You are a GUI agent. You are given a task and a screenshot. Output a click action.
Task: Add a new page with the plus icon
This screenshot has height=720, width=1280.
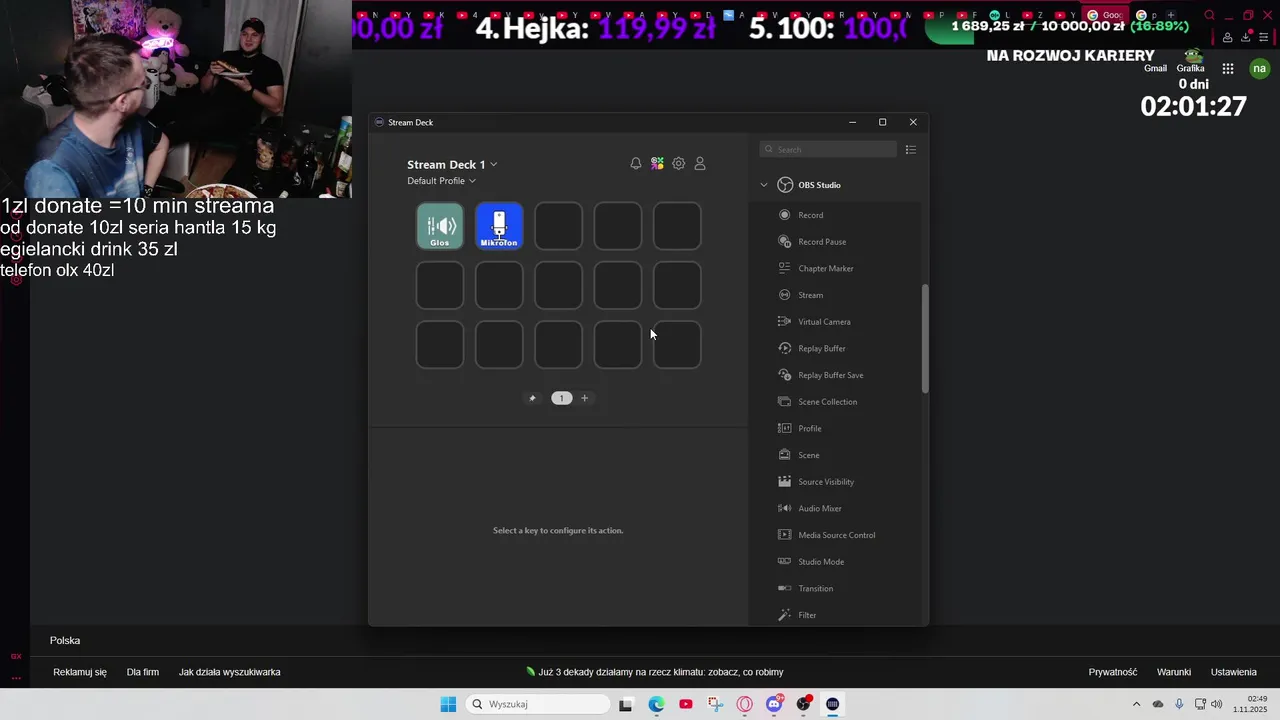[585, 398]
